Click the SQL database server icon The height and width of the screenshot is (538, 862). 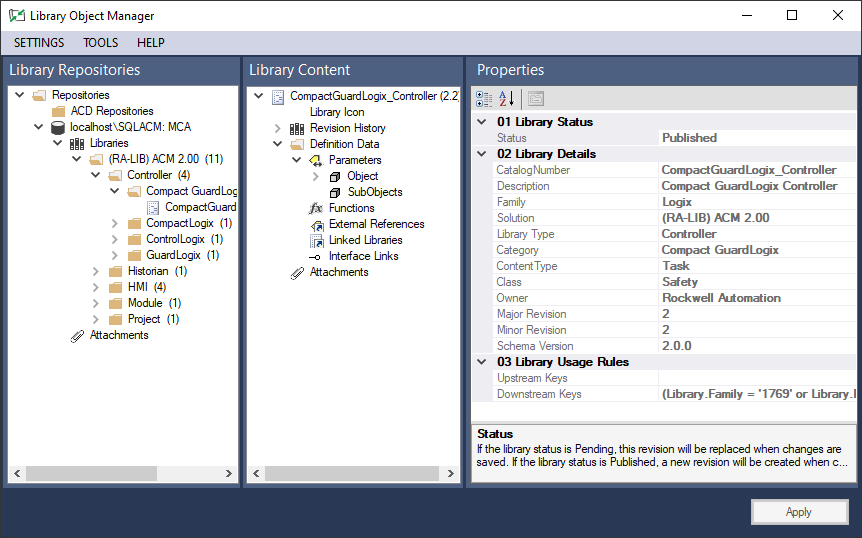click(x=58, y=127)
